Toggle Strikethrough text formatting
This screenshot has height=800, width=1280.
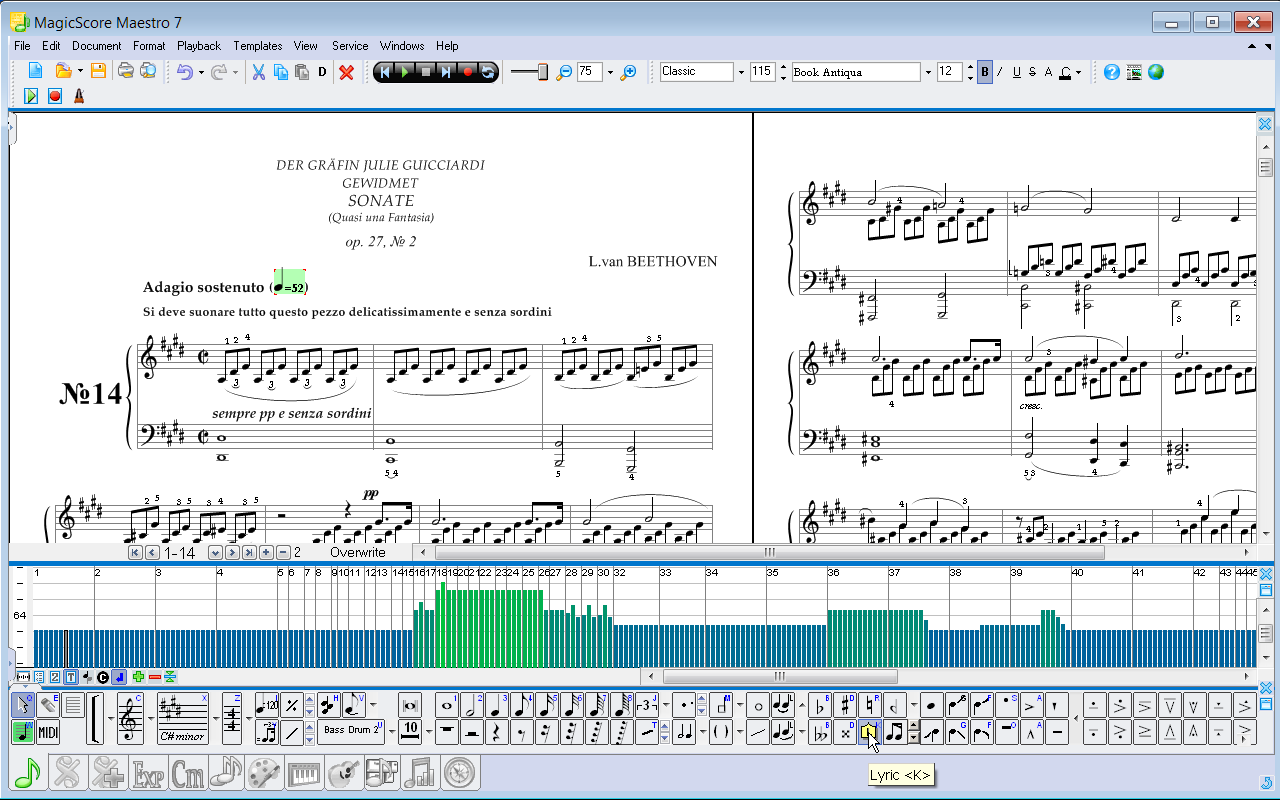[1032, 72]
